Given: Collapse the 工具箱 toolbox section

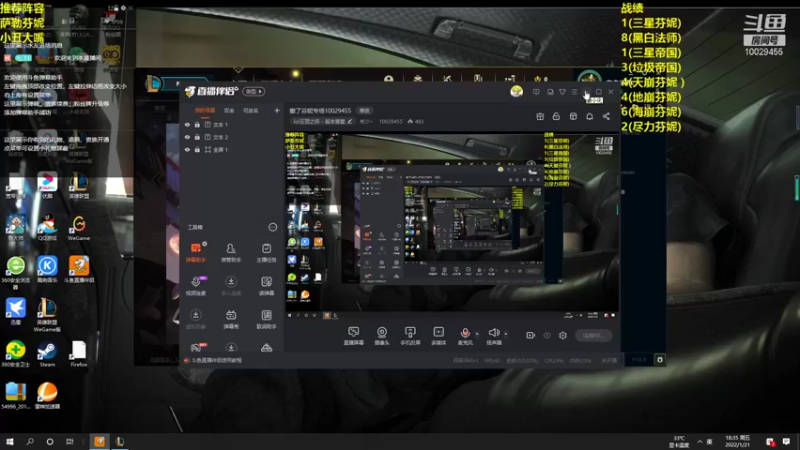Looking at the screenshot, I should pyautogui.click(x=272, y=227).
